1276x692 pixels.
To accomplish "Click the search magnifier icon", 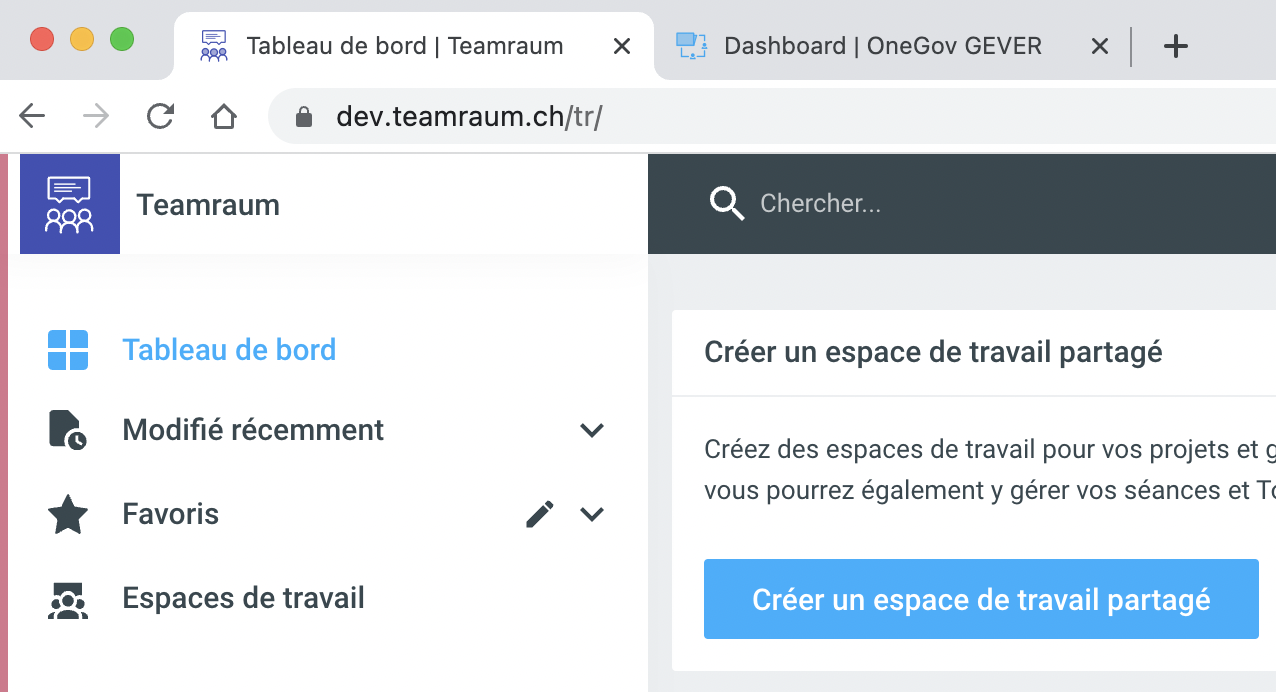I will click(x=727, y=204).
